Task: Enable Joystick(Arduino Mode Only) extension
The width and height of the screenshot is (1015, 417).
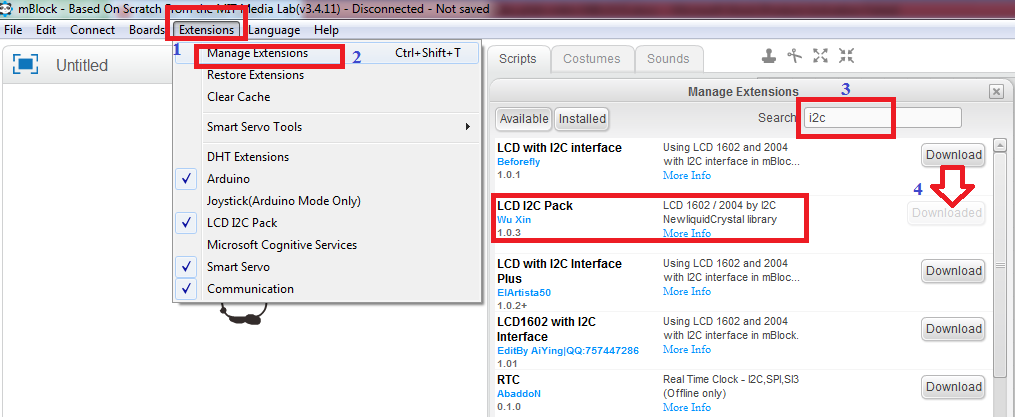Action: click(x=284, y=201)
